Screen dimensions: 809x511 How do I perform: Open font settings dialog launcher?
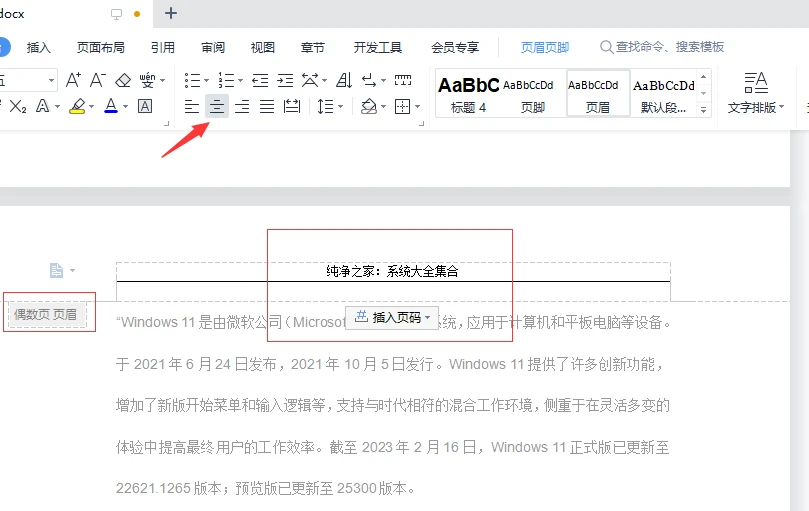pos(166,123)
